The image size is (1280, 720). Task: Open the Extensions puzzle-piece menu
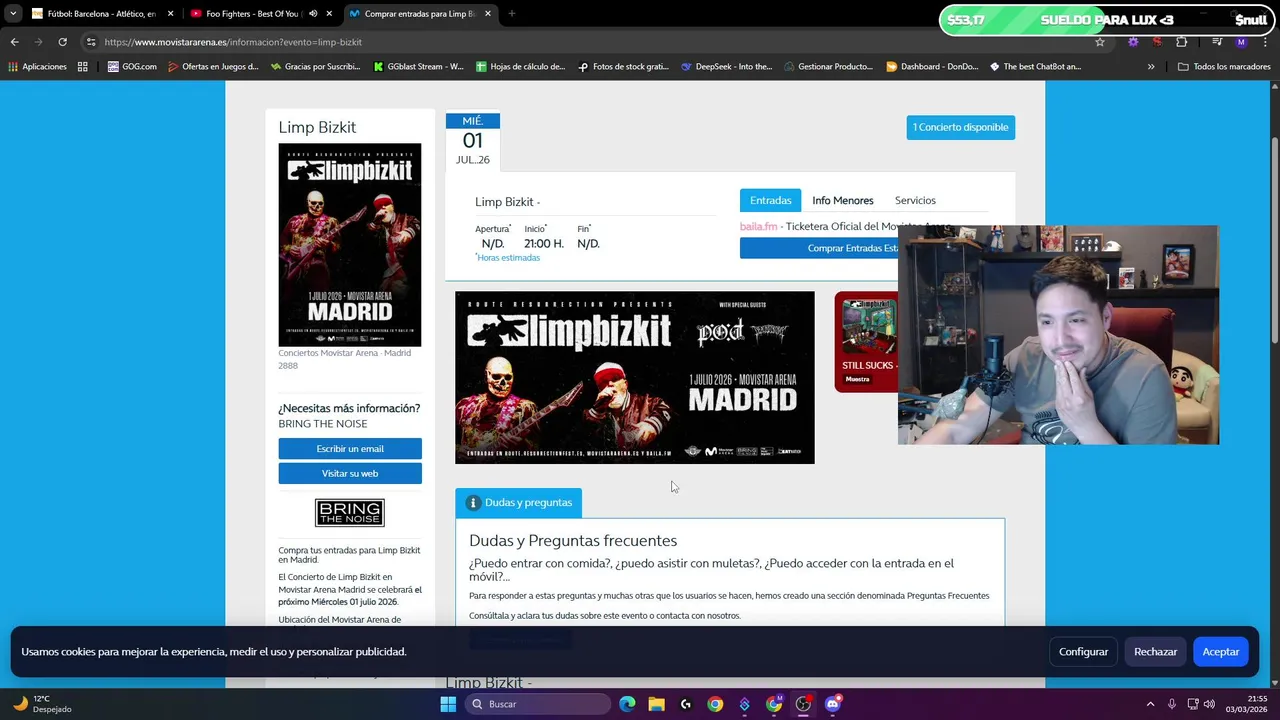point(1182,42)
